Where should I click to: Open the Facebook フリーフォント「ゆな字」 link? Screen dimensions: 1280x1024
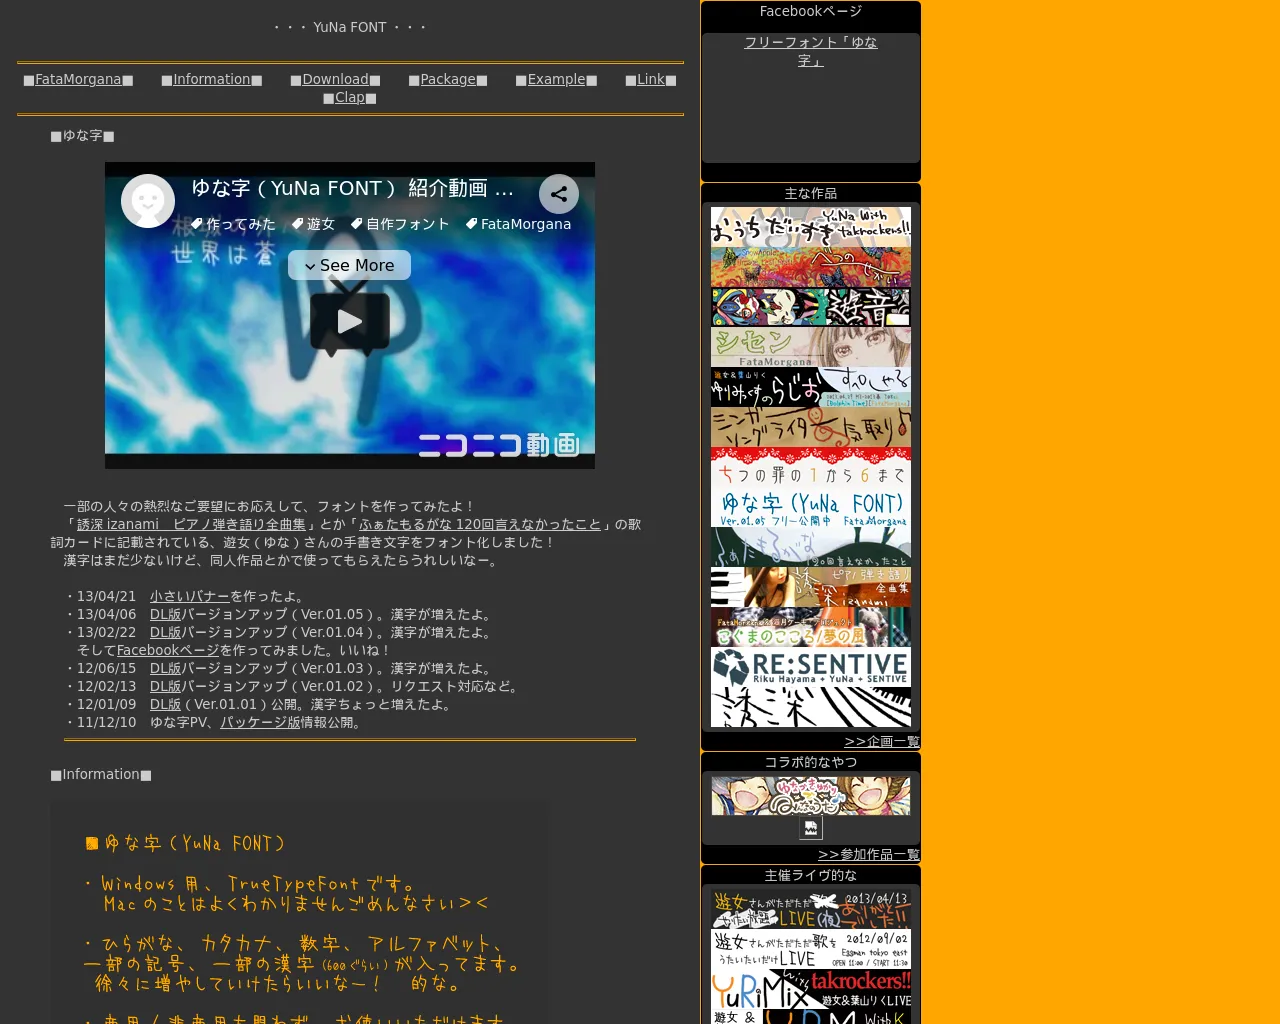(810, 51)
